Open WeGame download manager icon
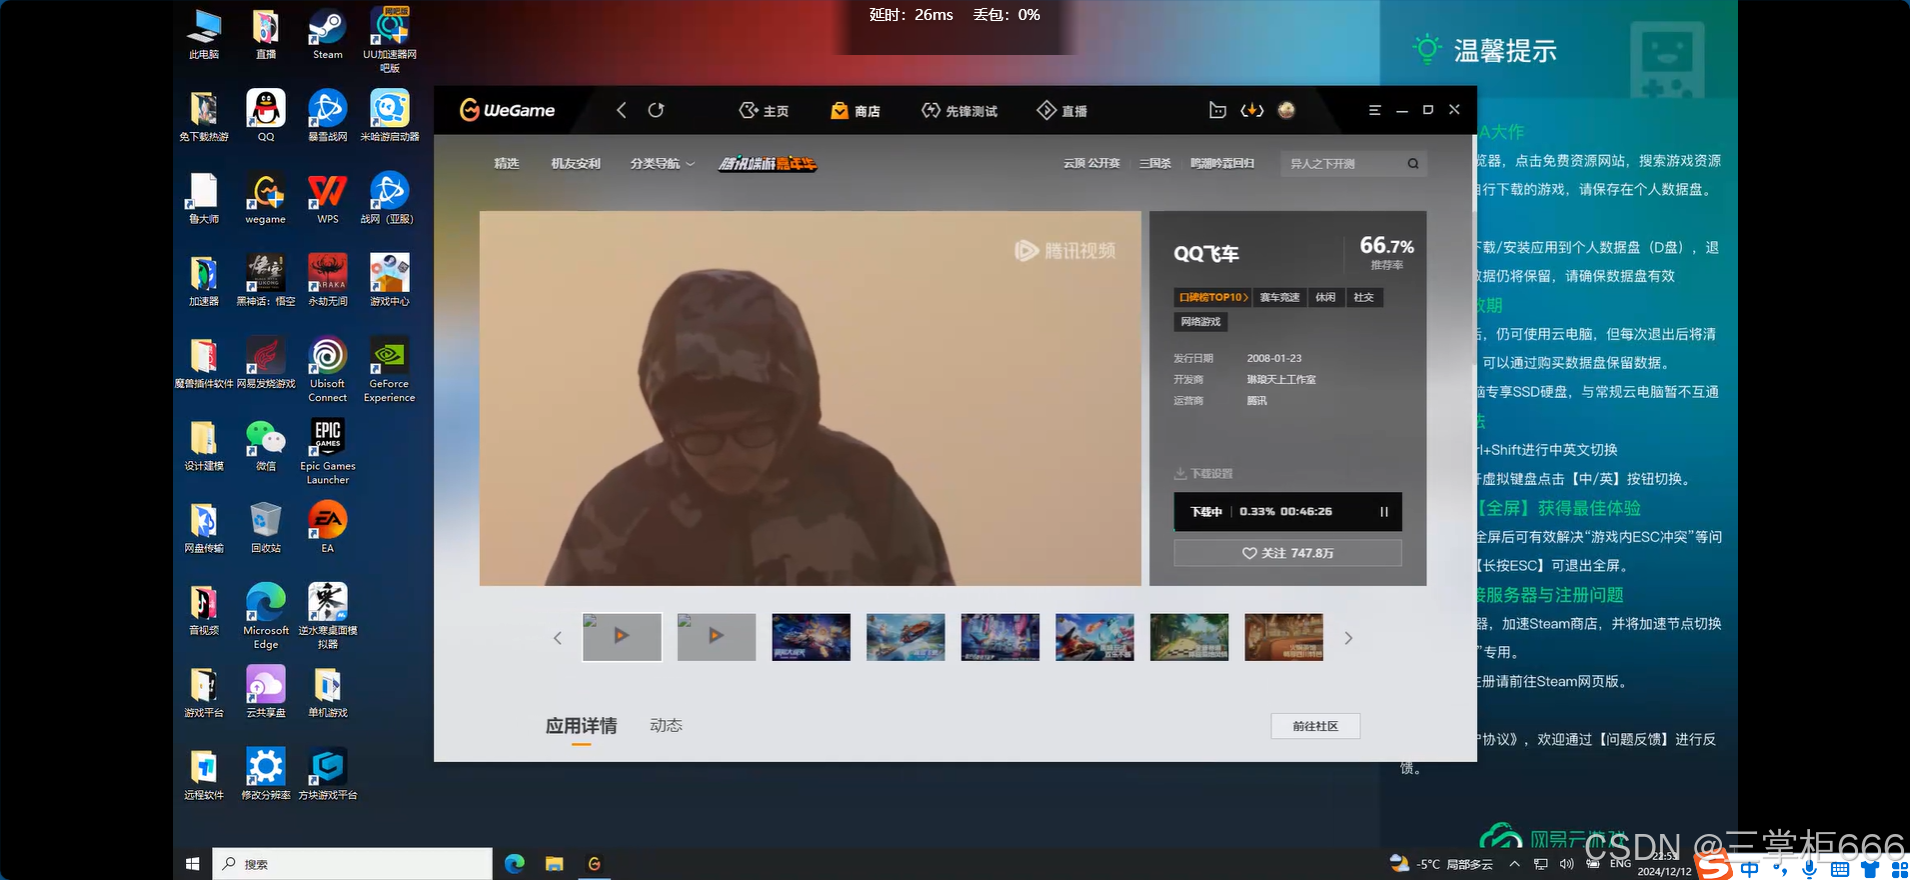The image size is (1910, 880). pyautogui.click(x=1252, y=110)
